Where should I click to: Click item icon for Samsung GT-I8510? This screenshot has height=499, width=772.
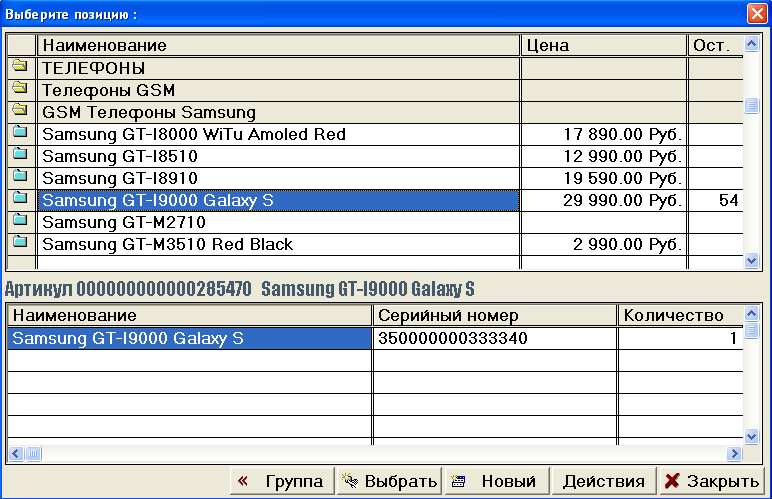20,154
